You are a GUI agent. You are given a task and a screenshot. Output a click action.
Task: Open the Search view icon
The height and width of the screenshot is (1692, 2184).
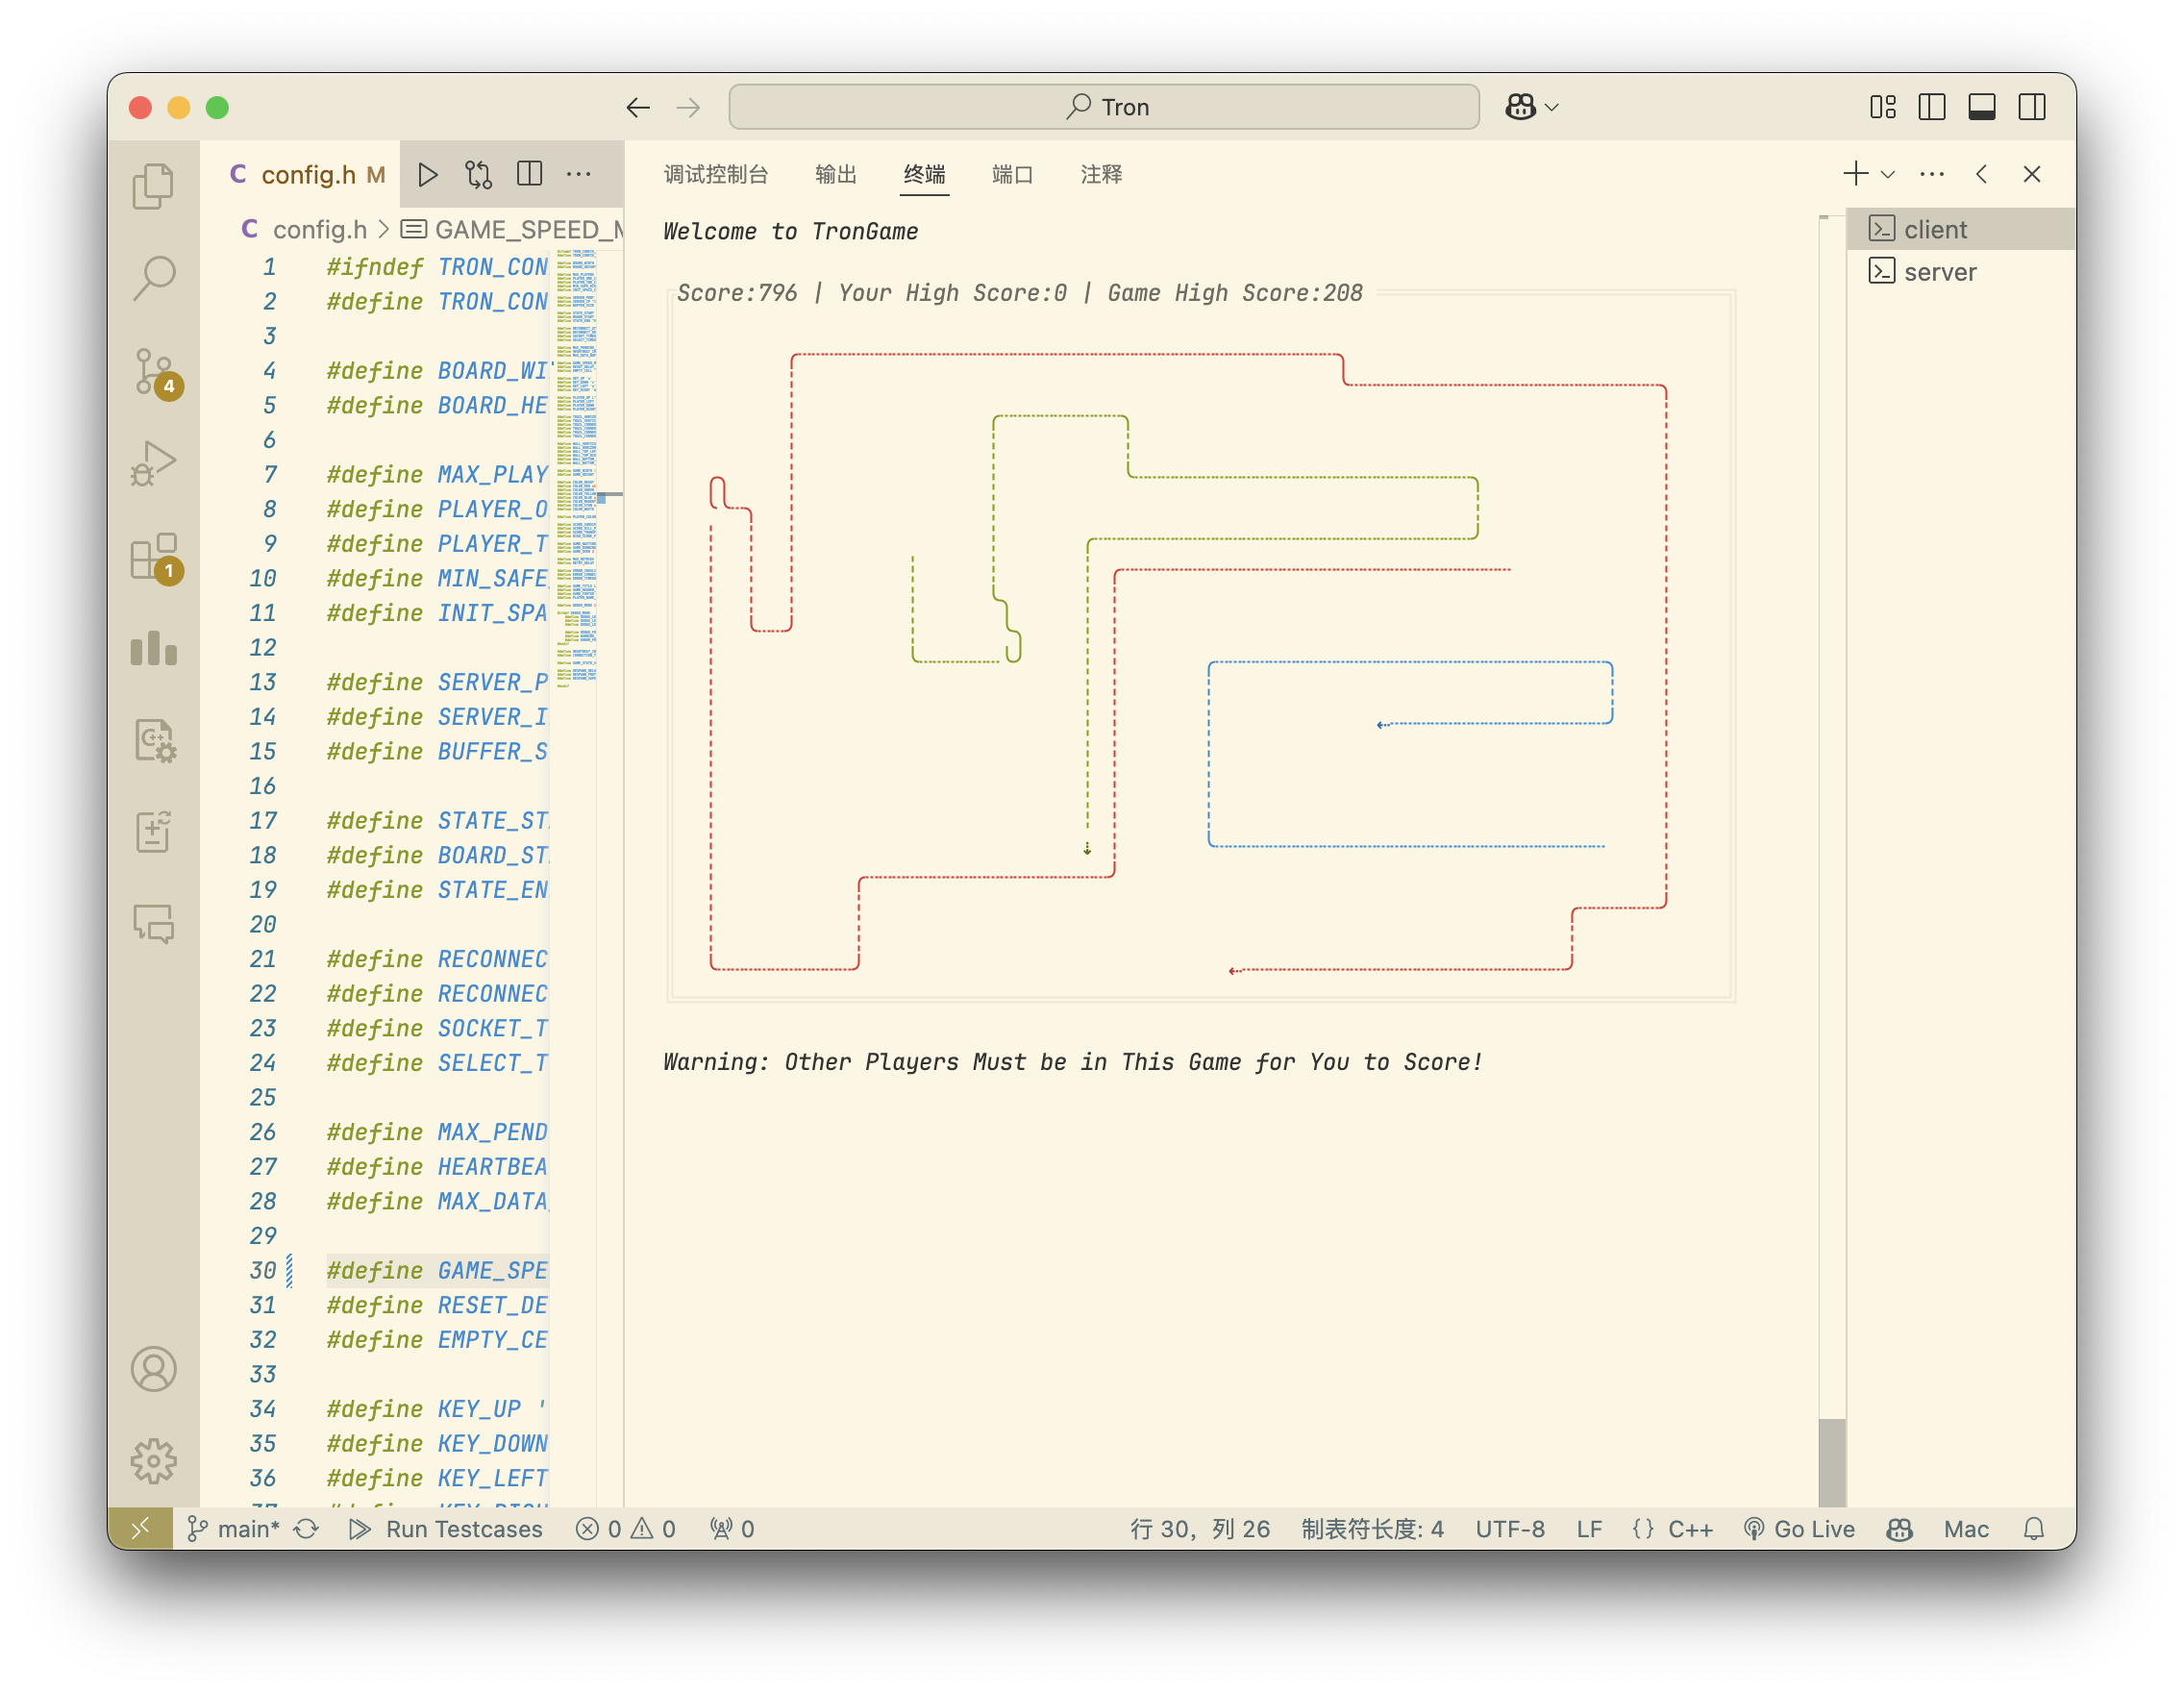tap(153, 278)
